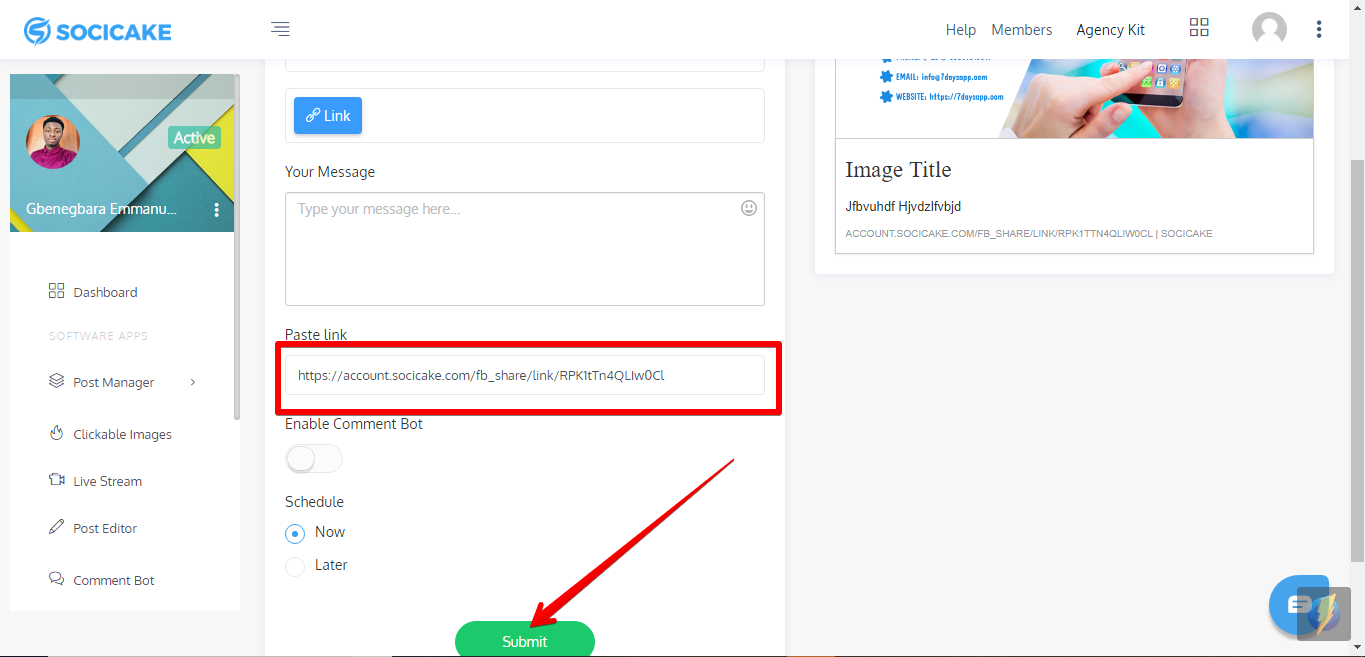The width and height of the screenshot is (1365, 657).
Task: Open the user avatar in top bar
Action: (x=1269, y=29)
